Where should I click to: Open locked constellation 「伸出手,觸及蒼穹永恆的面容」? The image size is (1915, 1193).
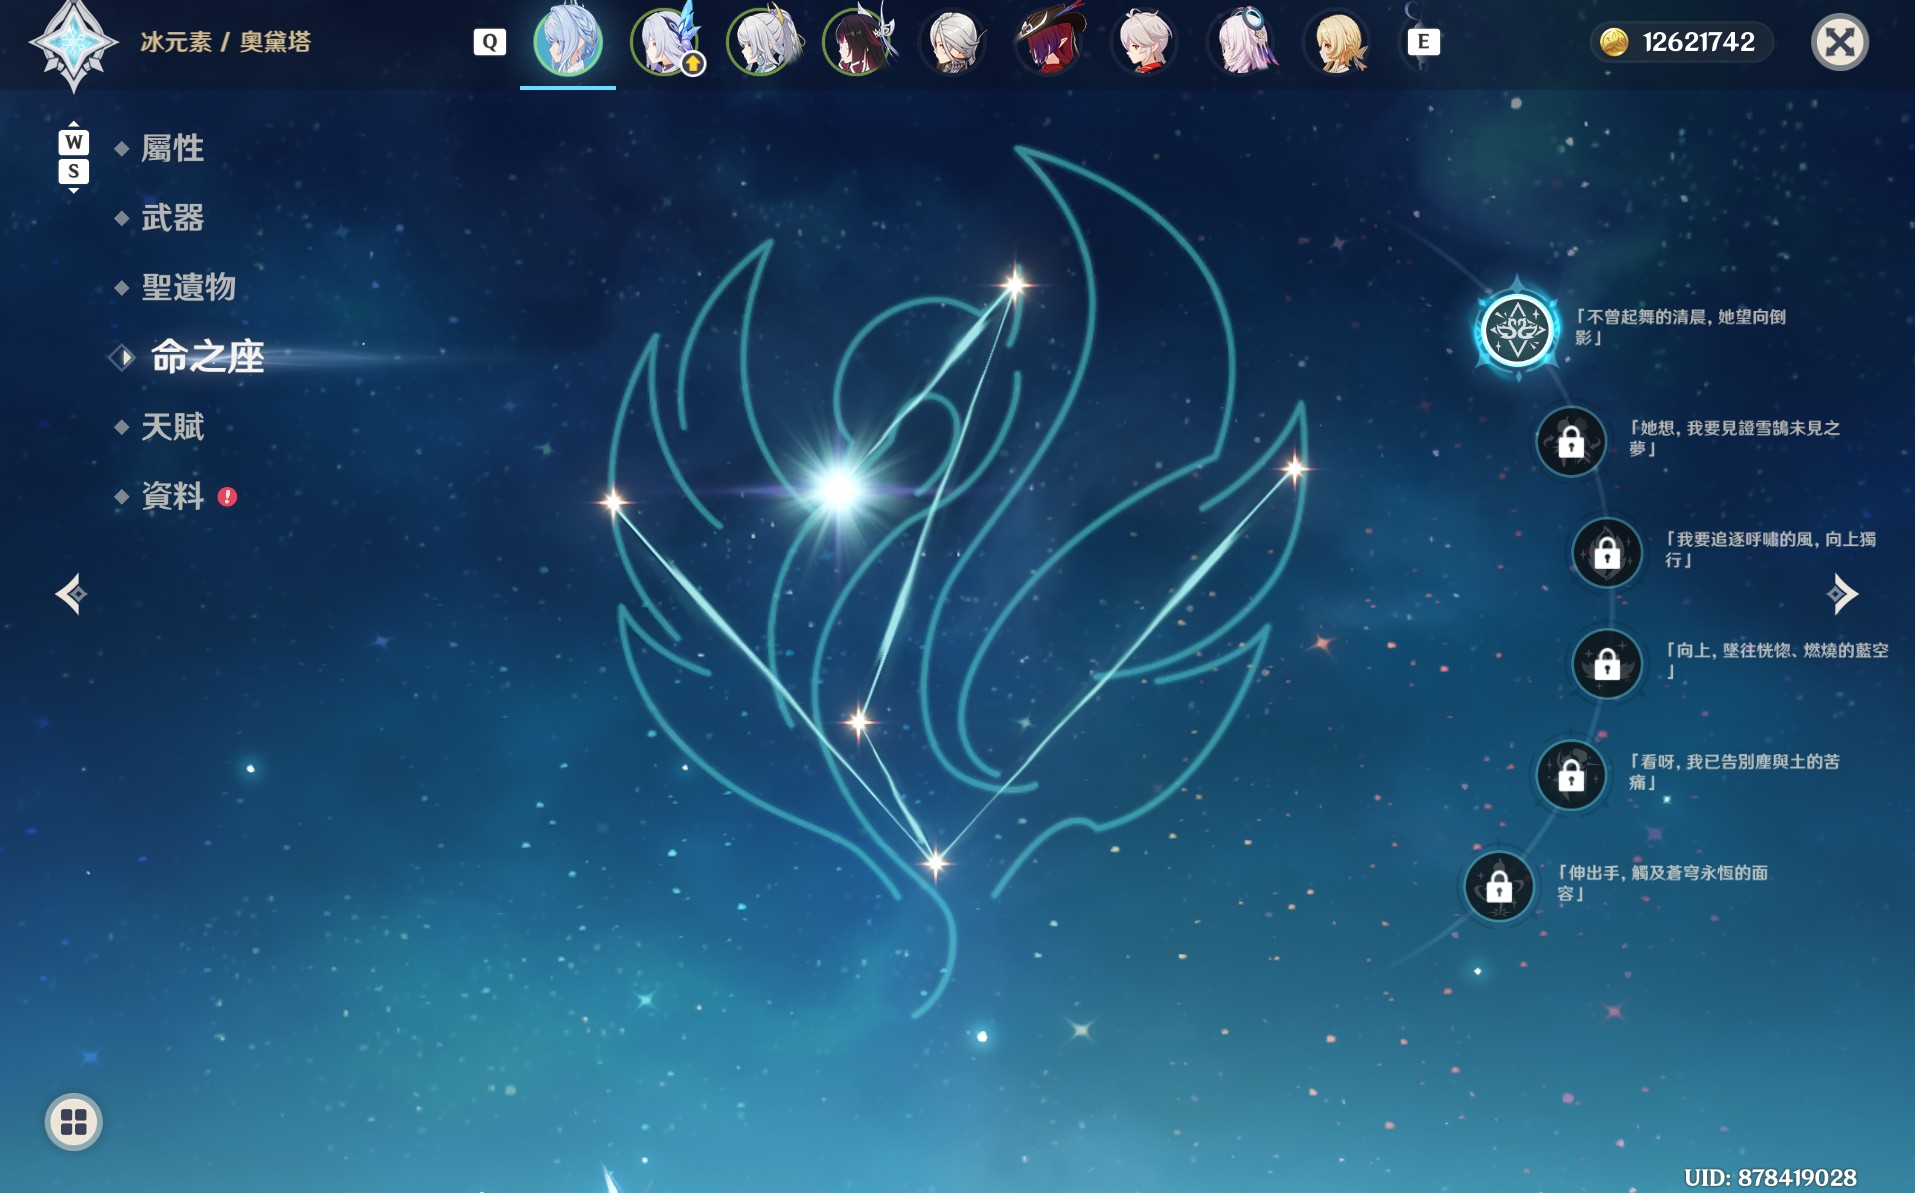tap(1499, 886)
